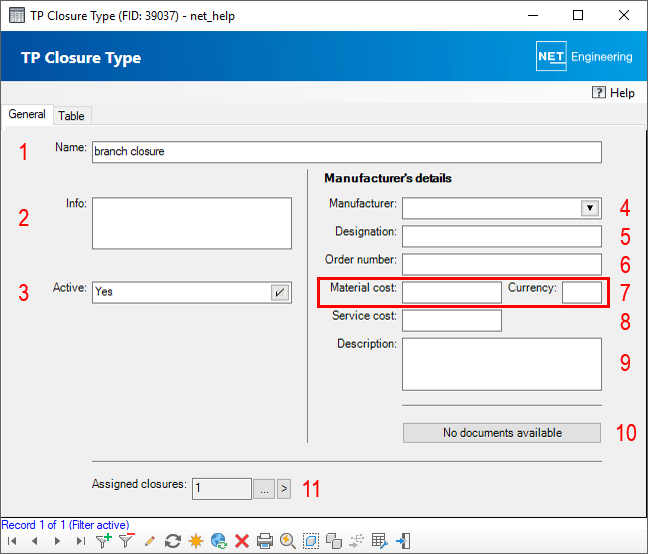Click the refresh arrows icon
This screenshot has width=648, height=554.
(x=173, y=541)
